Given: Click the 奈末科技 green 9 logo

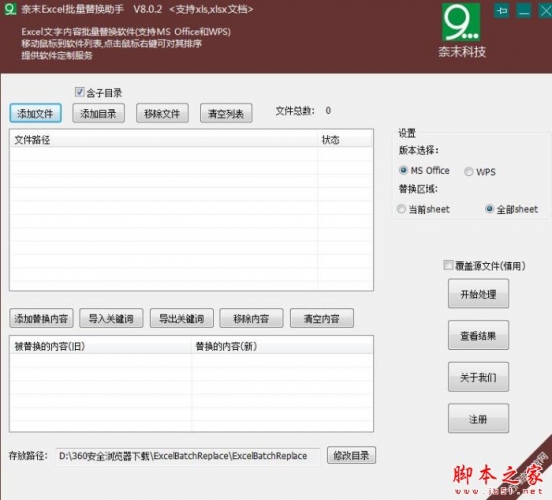Looking at the screenshot, I should tap(462, 22).
